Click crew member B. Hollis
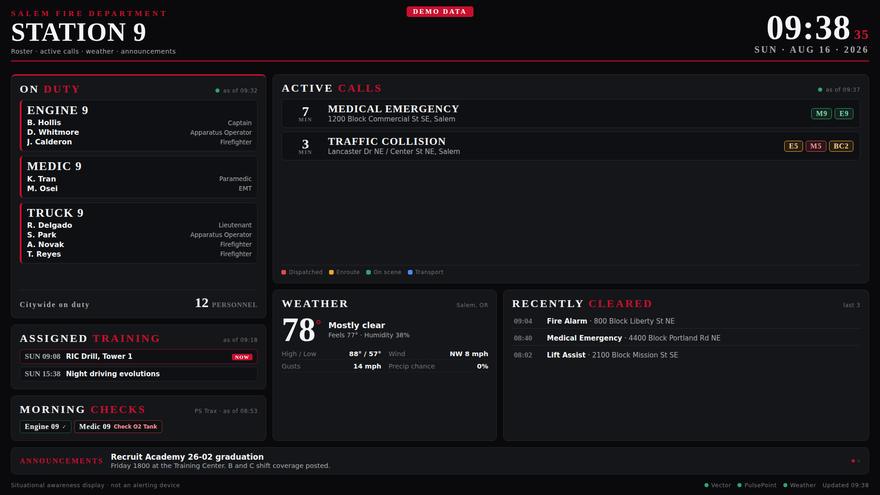The width and height of the screenshot is (880, 495). tap(44, 122)
